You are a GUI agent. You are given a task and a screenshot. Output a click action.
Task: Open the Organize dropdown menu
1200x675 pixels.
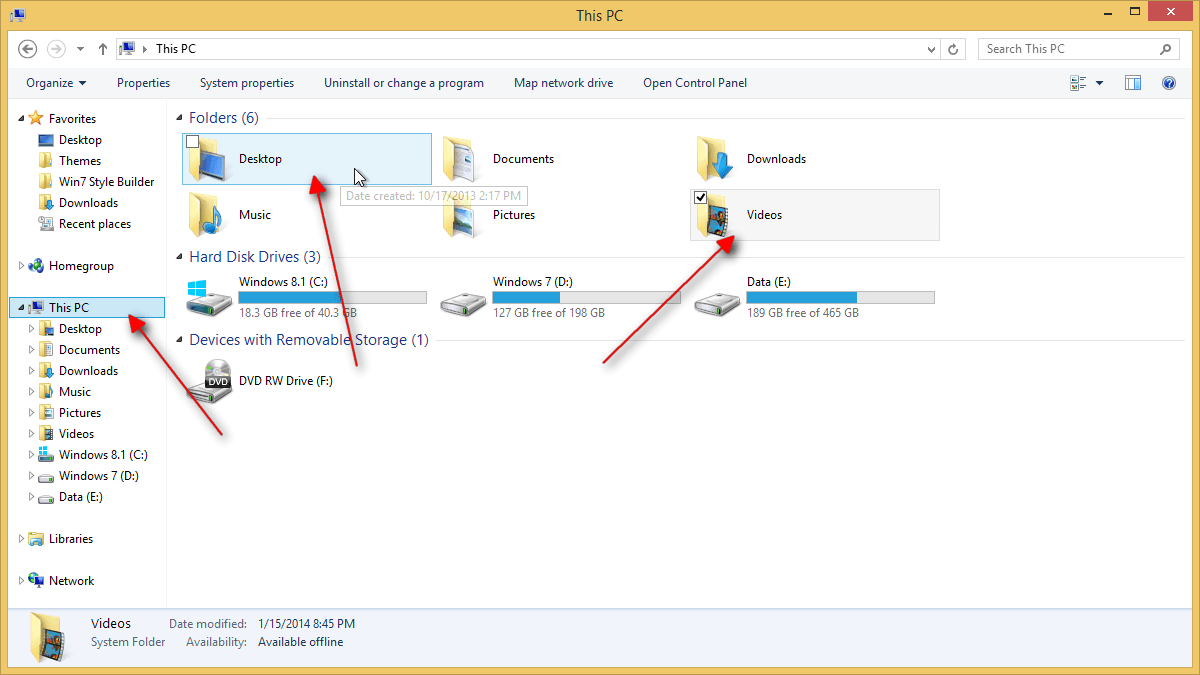tap(56, 83)
